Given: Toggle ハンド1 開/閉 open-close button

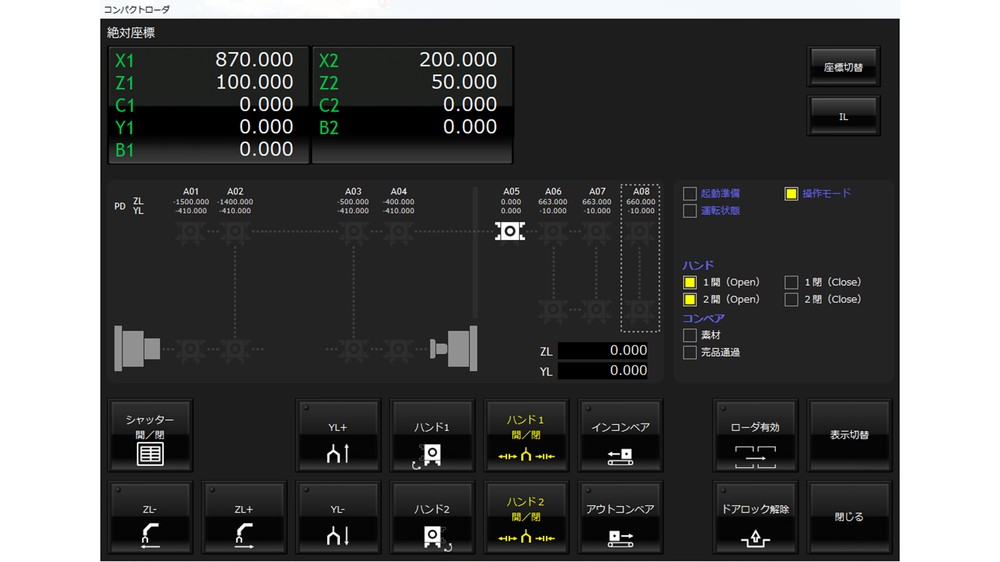Looking at the screenshot, I should [526, 436].
